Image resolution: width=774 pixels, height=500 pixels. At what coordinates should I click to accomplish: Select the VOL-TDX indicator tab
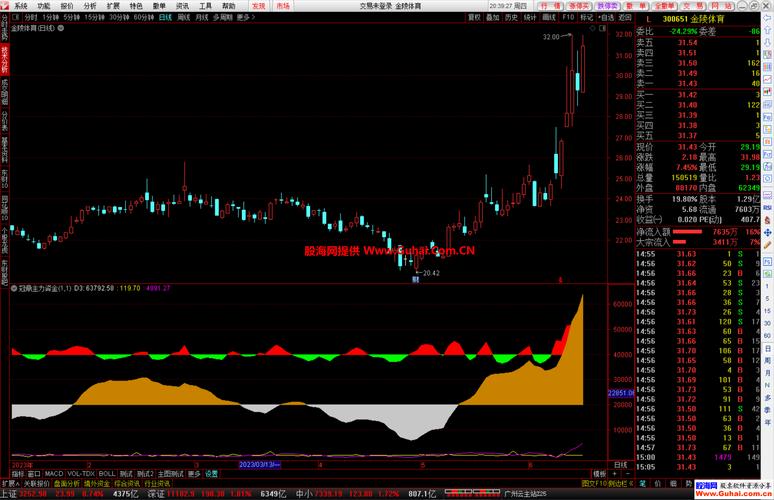(x=81, y=473)
